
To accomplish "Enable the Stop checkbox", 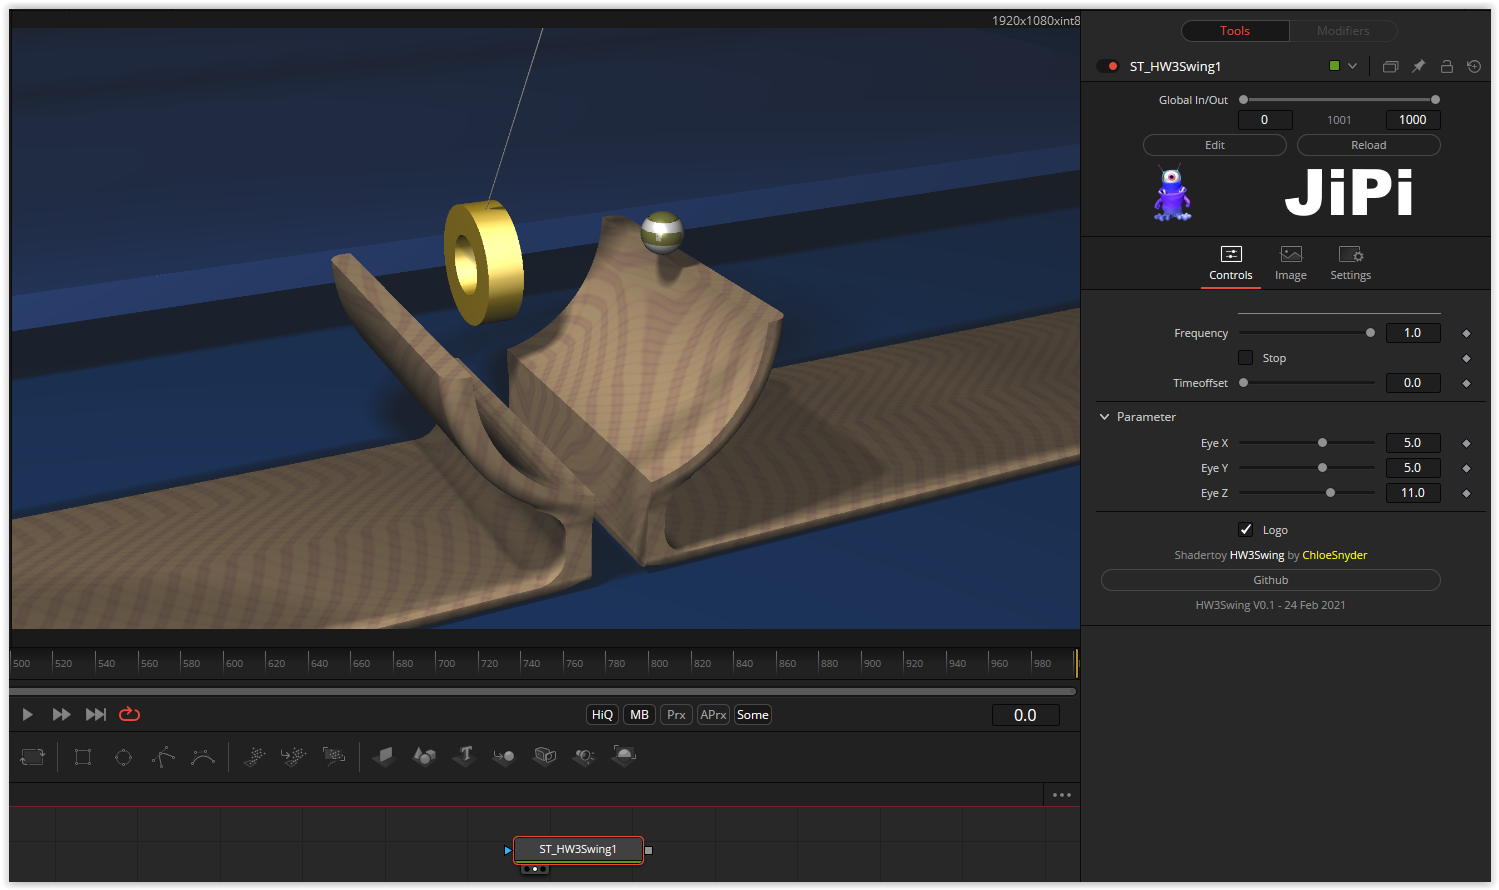I will pos(1245,358).
